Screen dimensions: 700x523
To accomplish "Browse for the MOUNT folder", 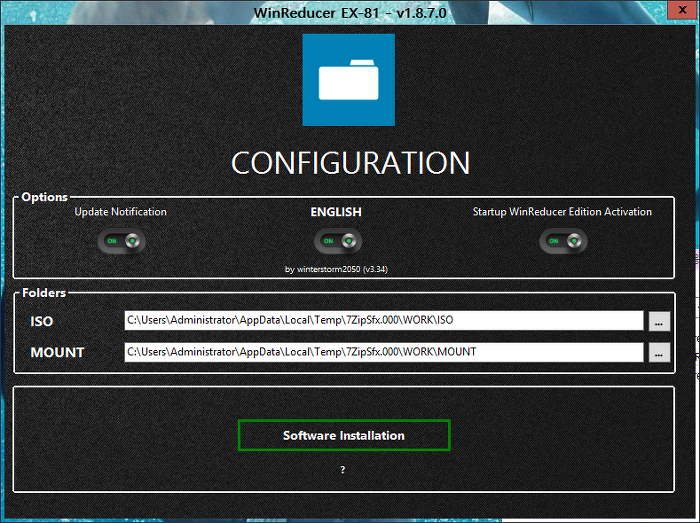I will pyautogui.click(x=659, y=353).
